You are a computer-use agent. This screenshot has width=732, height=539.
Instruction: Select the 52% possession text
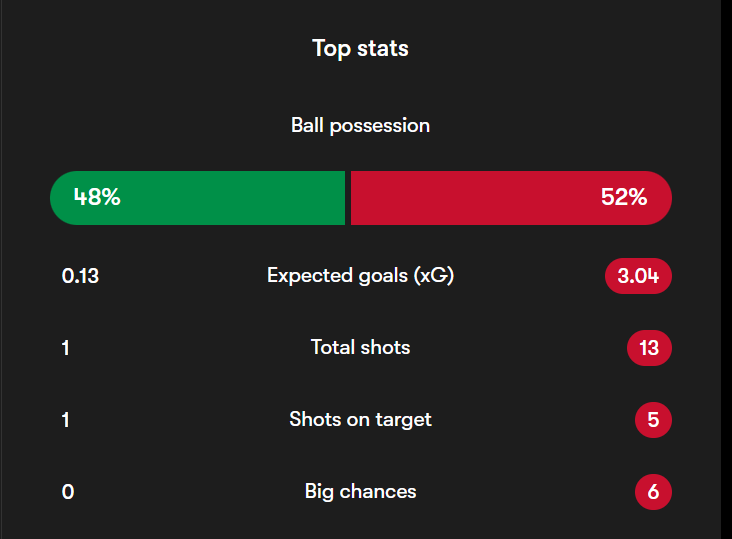click(624, 197)
